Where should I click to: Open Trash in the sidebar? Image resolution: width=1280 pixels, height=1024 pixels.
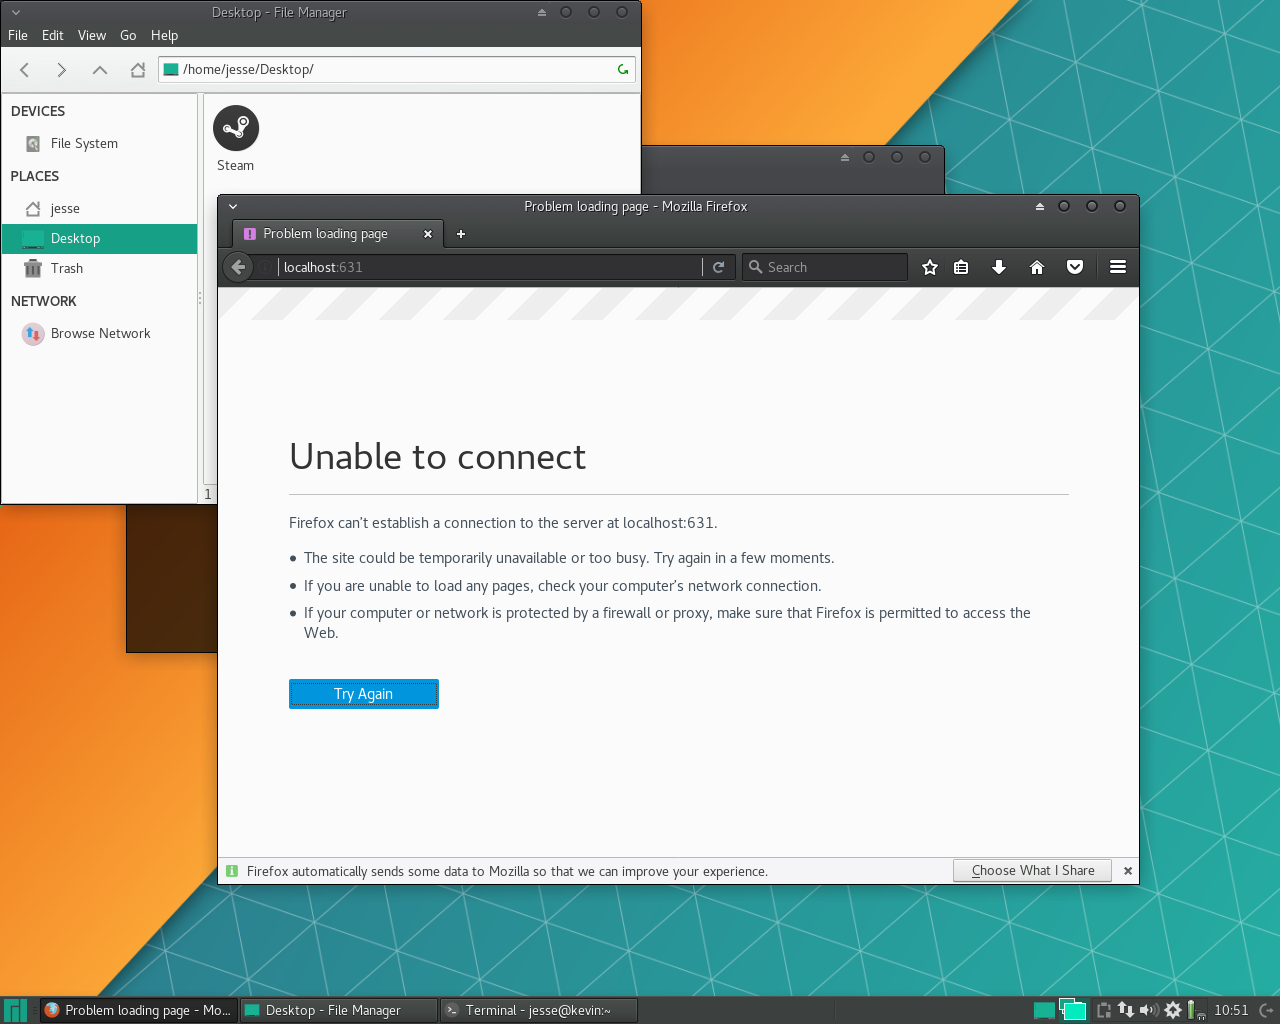(100, 269)
